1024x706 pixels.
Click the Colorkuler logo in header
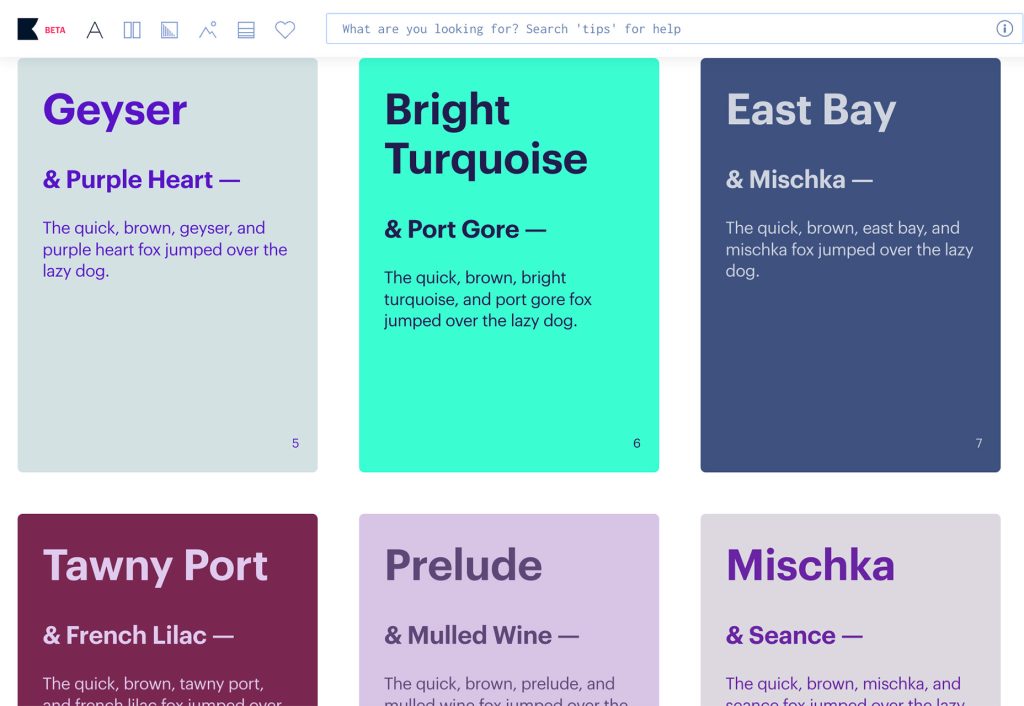tap(28, 29)
